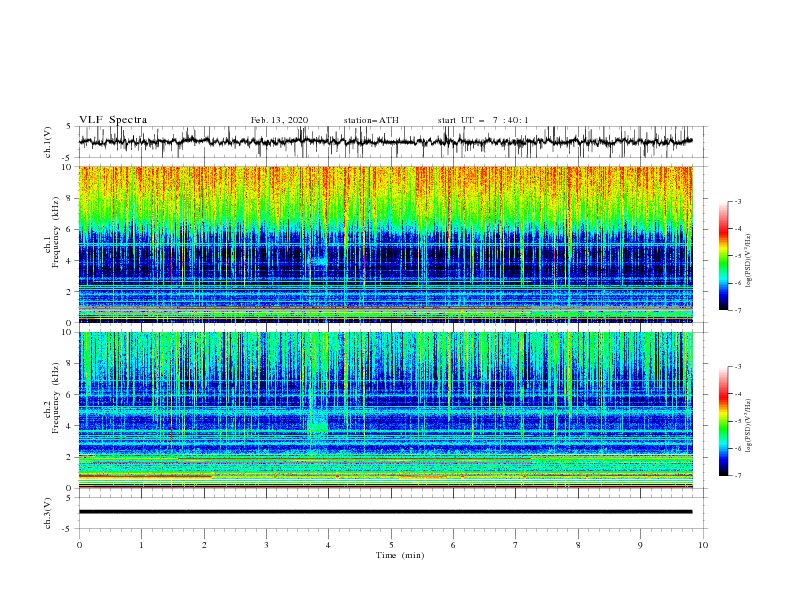Click the "ch.1(V)" waveform axis label
792x612 pixels.
point(48,142)
